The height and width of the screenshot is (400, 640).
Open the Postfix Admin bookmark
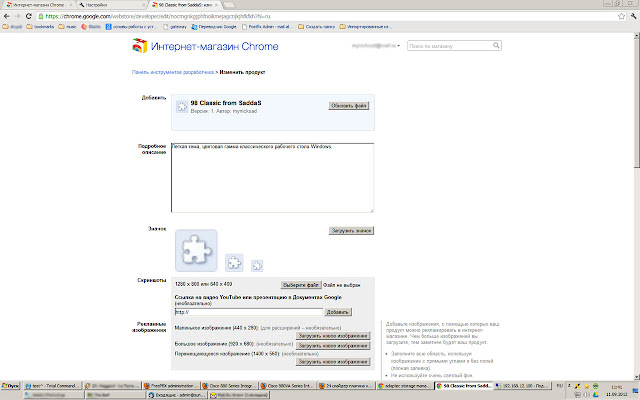(x=266, y=27)
